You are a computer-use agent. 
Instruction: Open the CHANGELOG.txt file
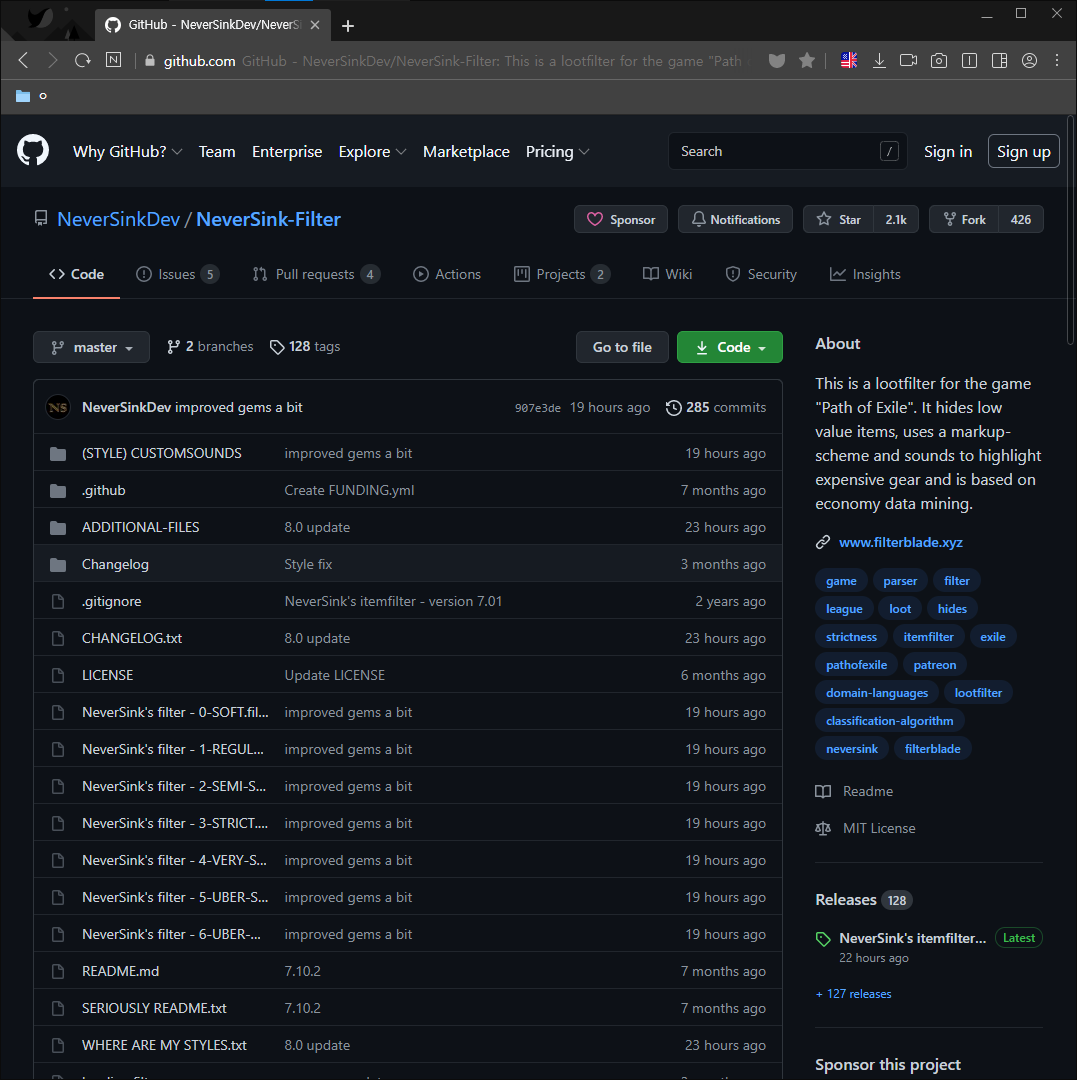click(x=132, y=638)
